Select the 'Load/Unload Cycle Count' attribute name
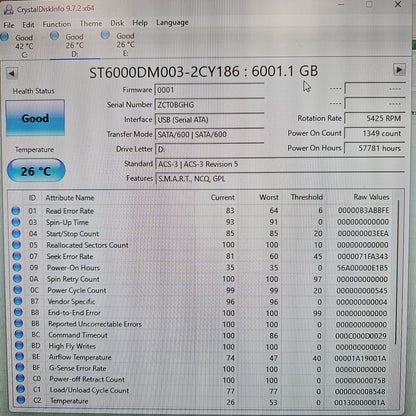The height and width of the screenshot is (416, 416). (89, 390)
